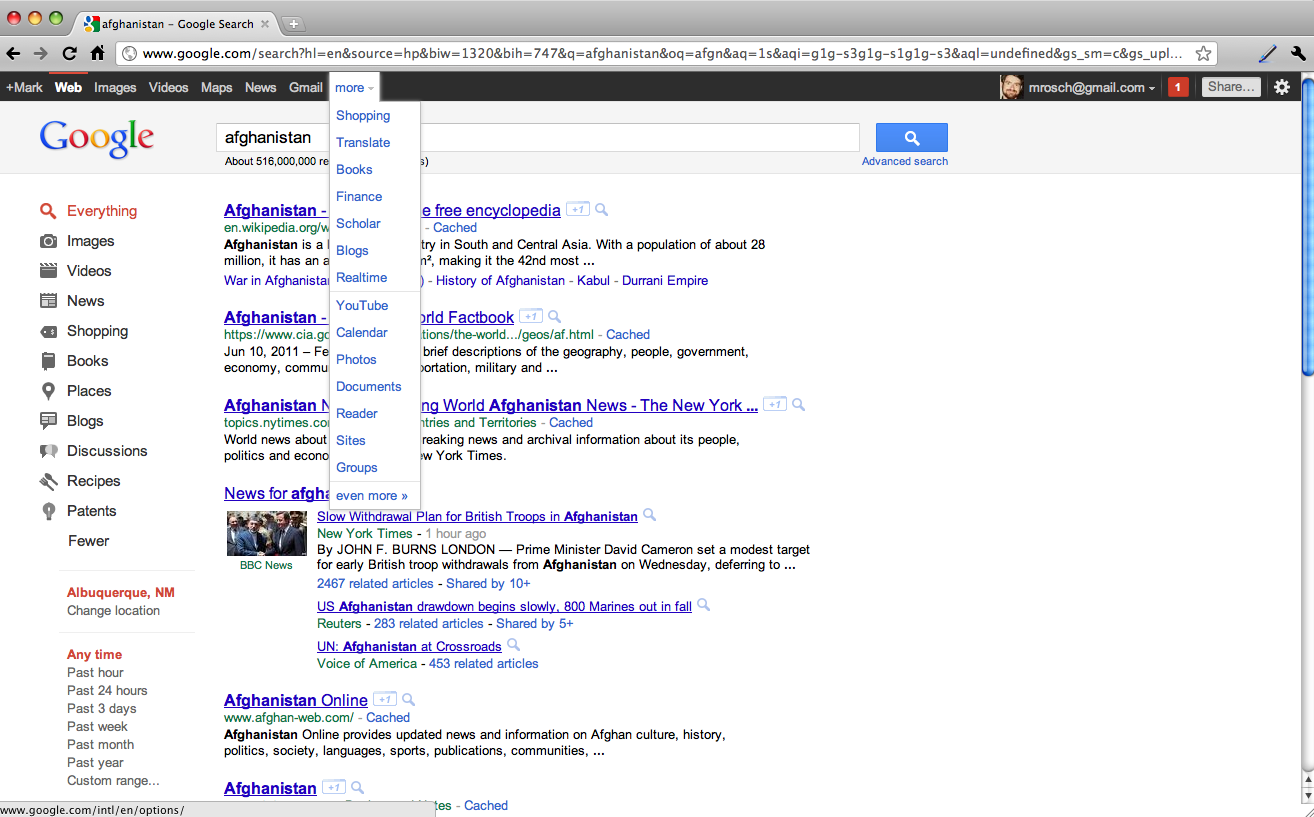Open Slow Withdrawal Plan news headline

coord(477,517)
